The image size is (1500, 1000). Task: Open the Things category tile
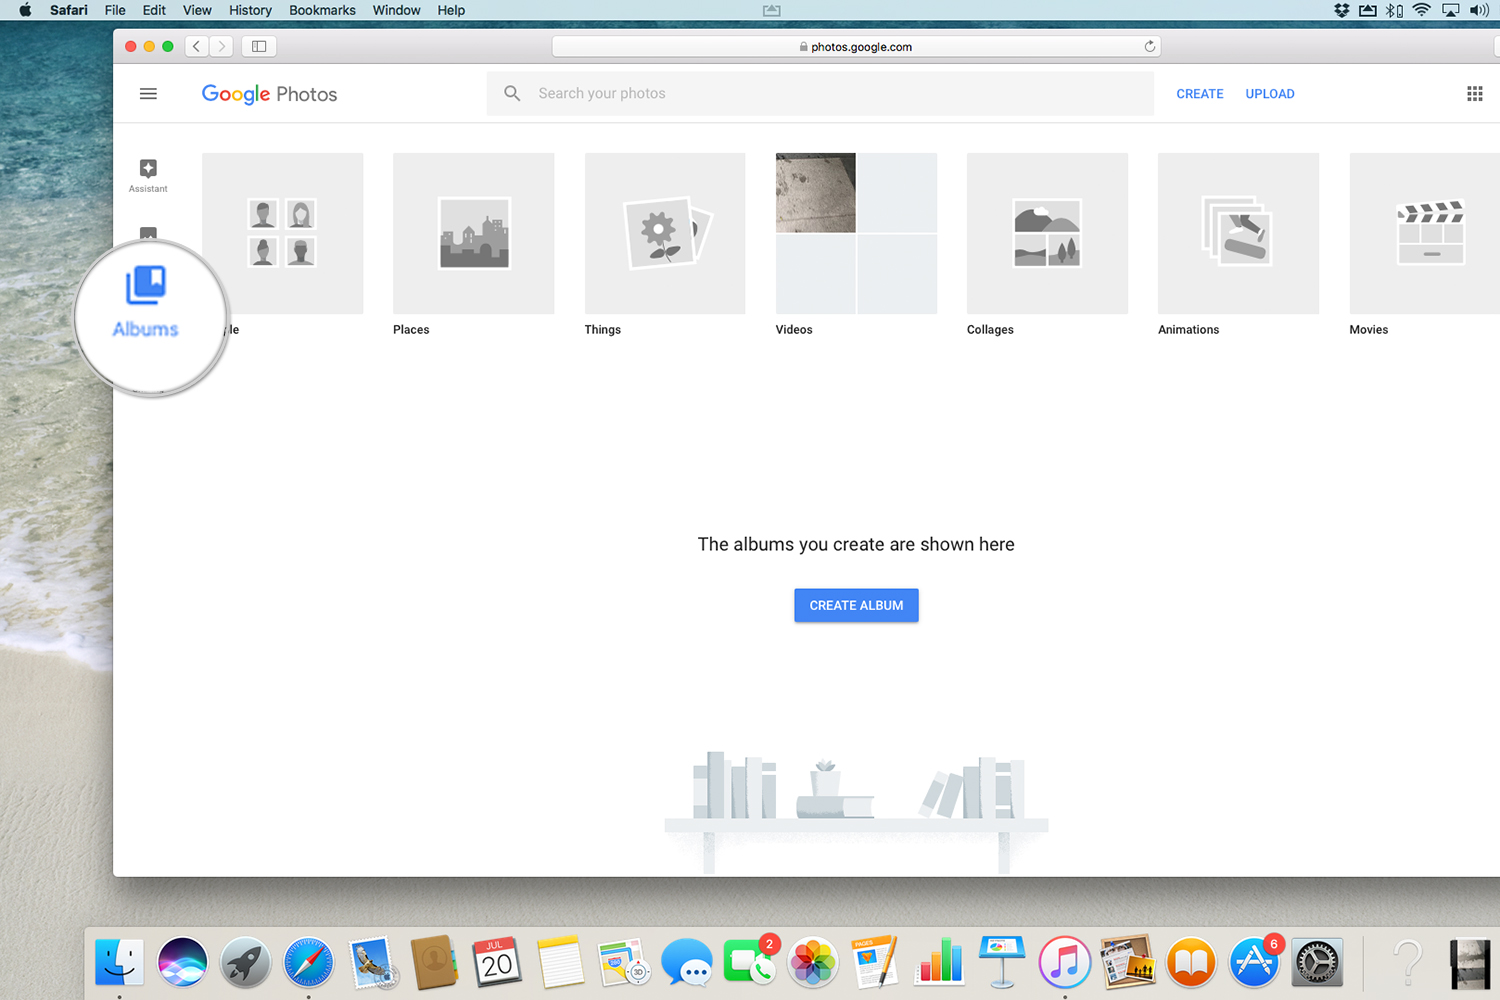click(665, 233)
